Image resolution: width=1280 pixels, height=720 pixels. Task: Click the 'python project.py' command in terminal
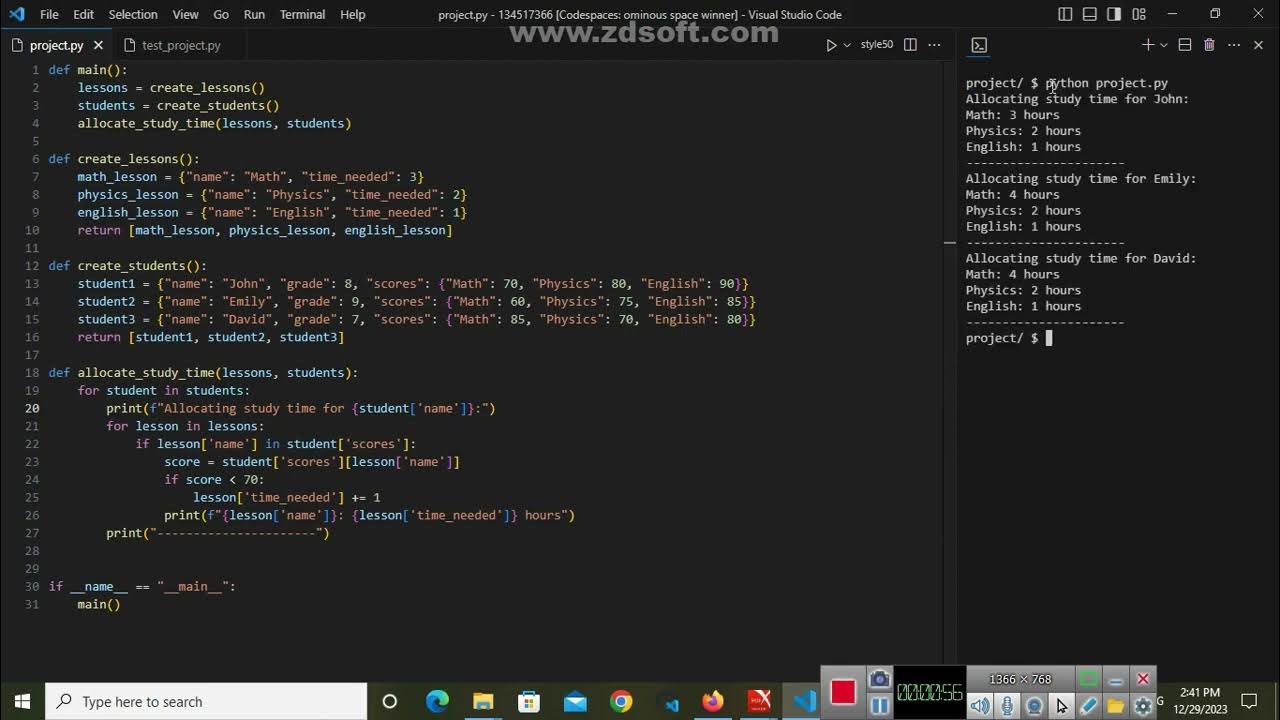pos(1106,83)
